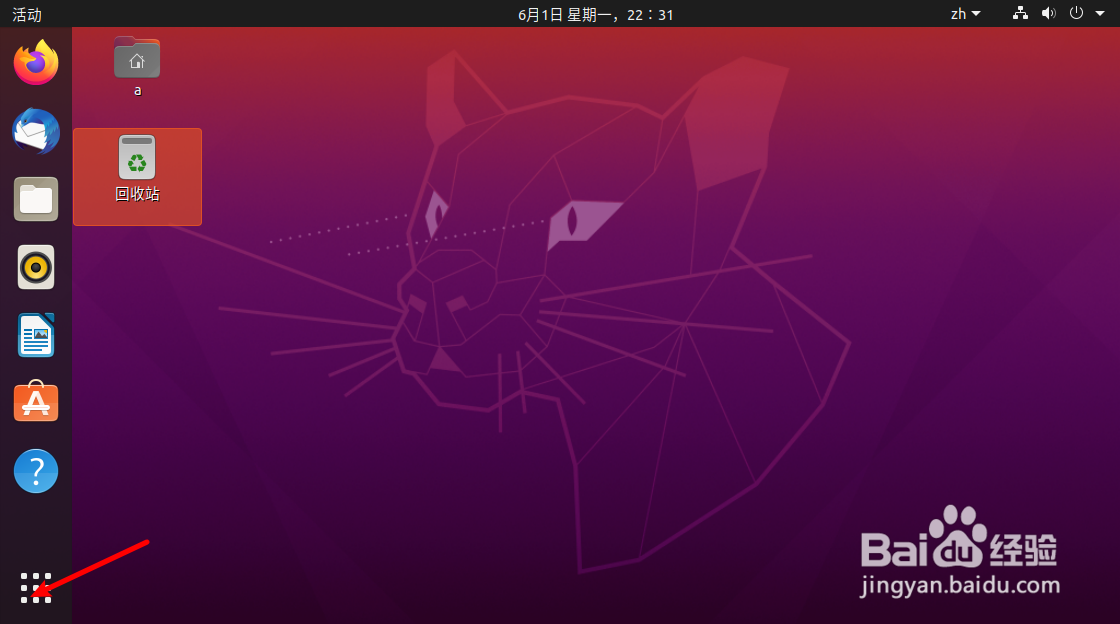Open the clock calendar 6月1日 星期一
1120x624 pixels.
[x=595, y=14]
